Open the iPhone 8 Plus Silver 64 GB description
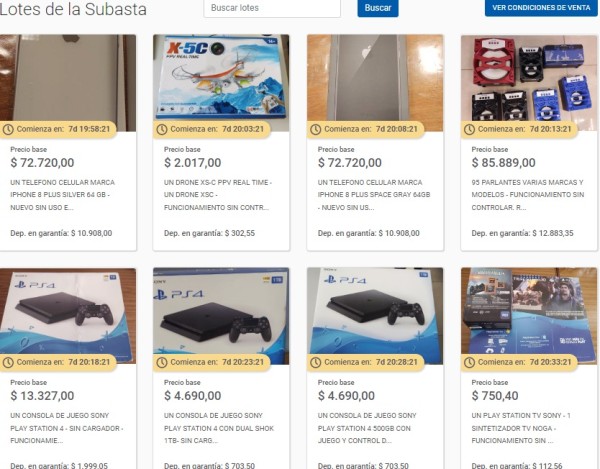 tap(62, 195)
